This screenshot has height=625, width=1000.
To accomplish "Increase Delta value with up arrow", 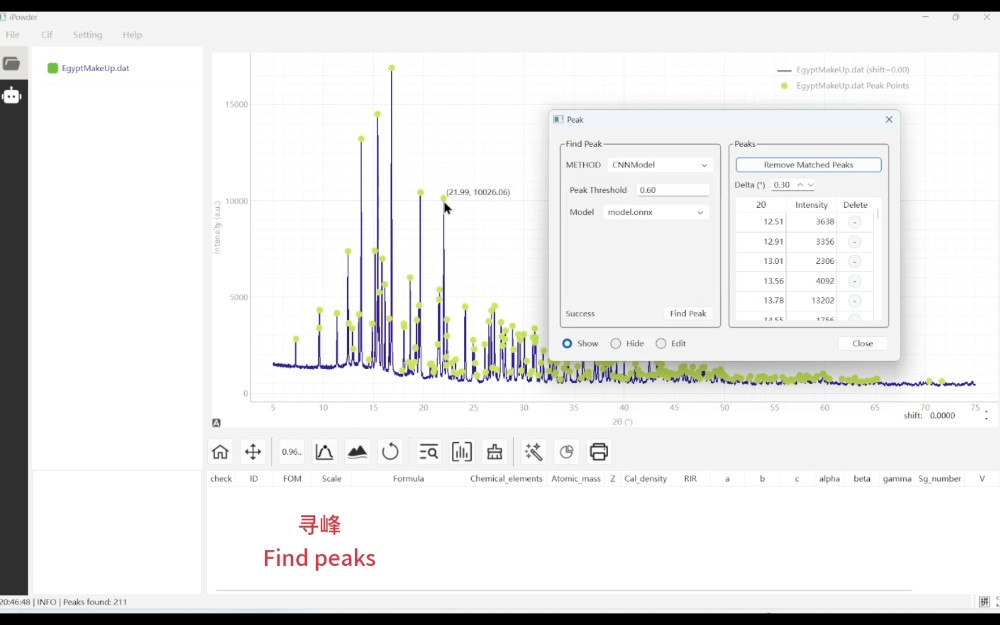I will pos(800,185).
